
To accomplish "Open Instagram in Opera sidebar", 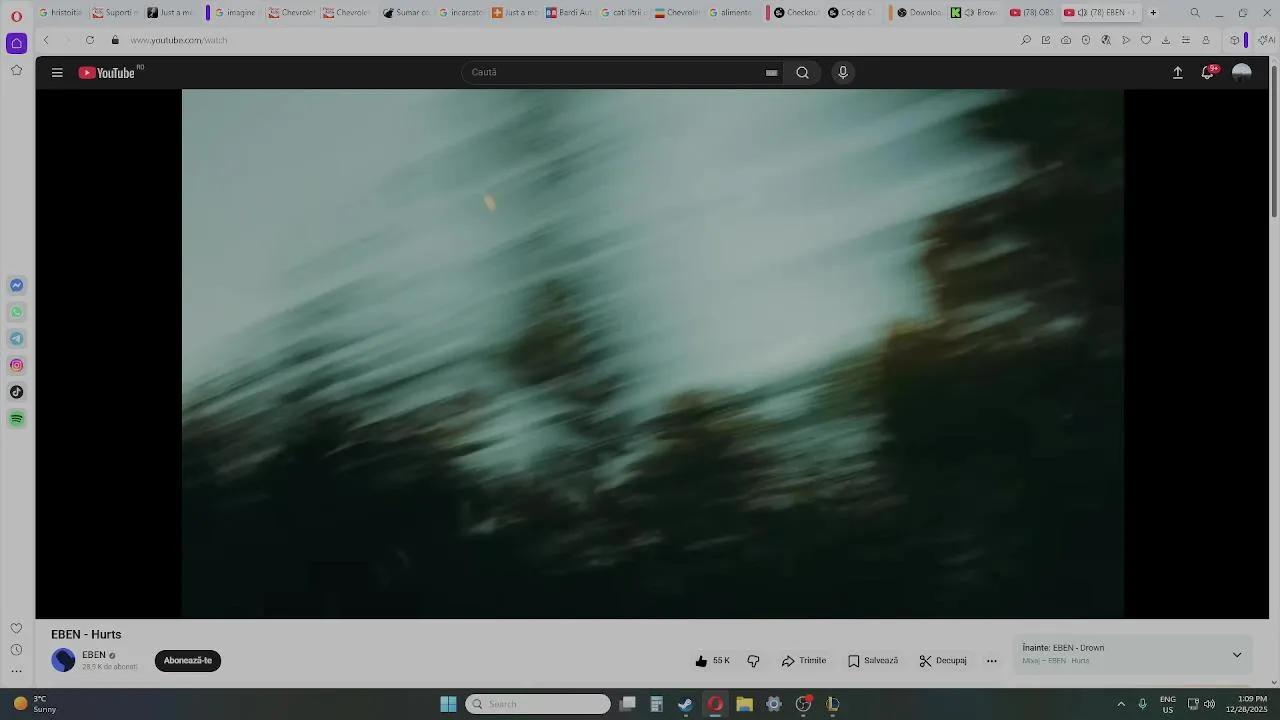I will click(x=17, y=365).
